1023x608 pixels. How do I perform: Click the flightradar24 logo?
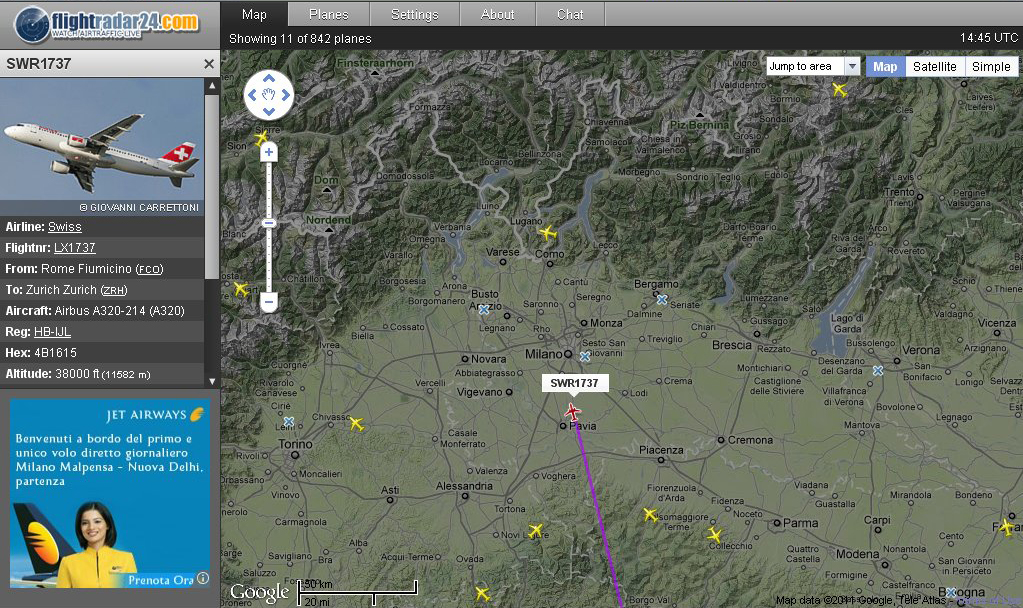108,24
